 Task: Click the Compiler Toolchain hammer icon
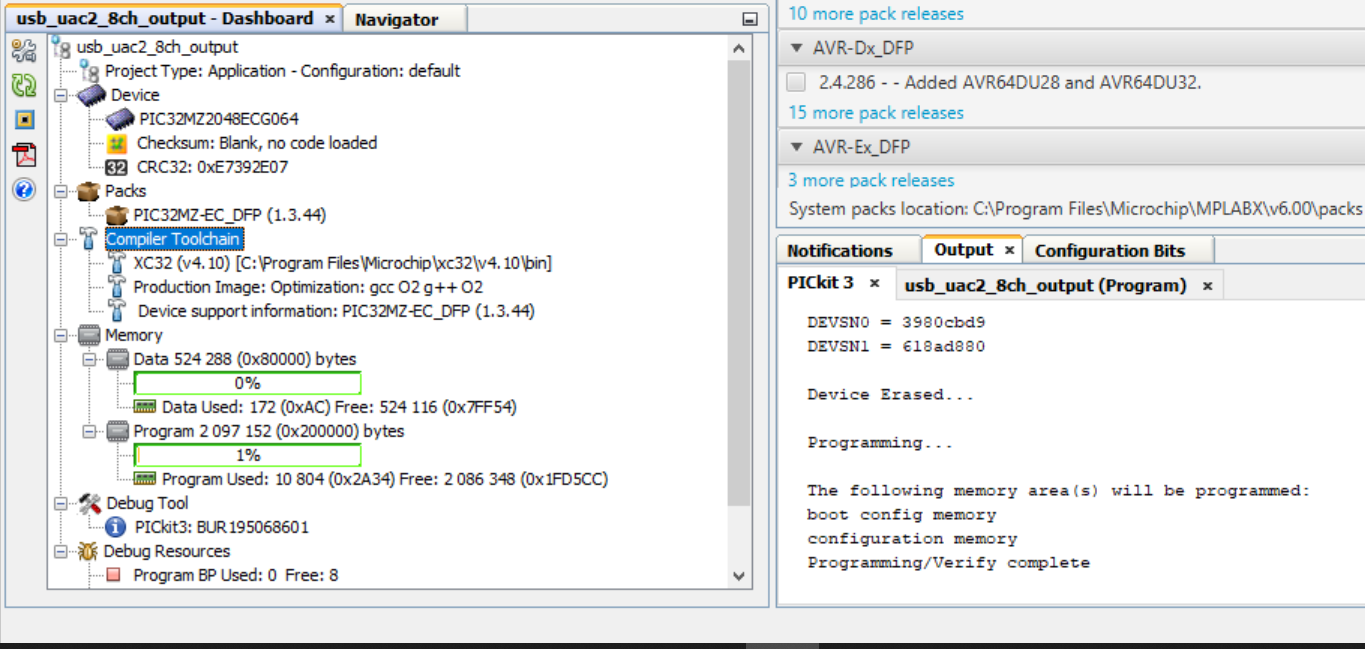(89, 239)
